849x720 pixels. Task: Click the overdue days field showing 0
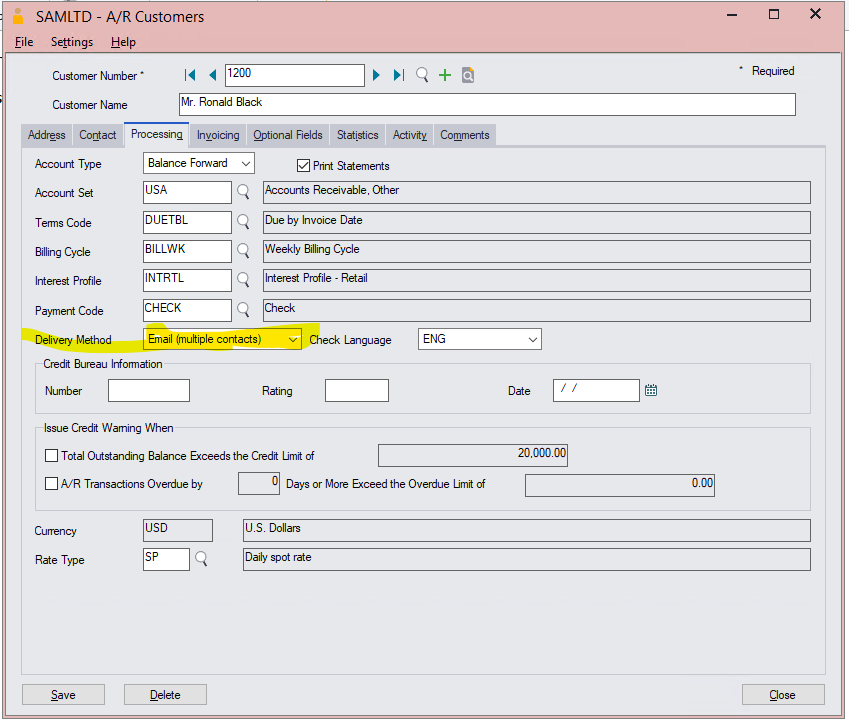click(259, 483)
